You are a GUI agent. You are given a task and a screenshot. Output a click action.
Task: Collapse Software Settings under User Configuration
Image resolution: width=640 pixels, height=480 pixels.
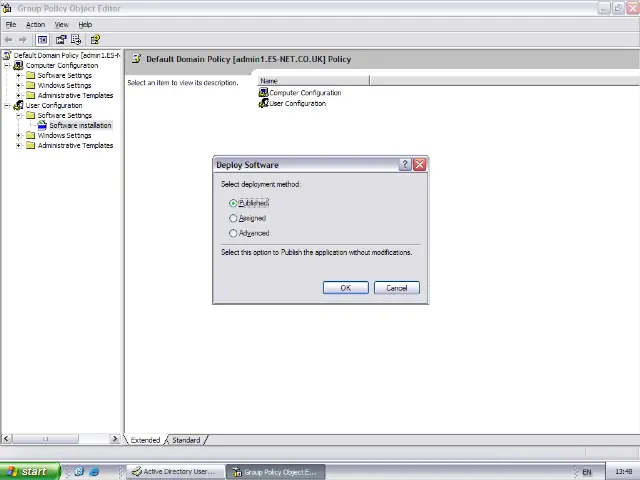coord(19,116)
